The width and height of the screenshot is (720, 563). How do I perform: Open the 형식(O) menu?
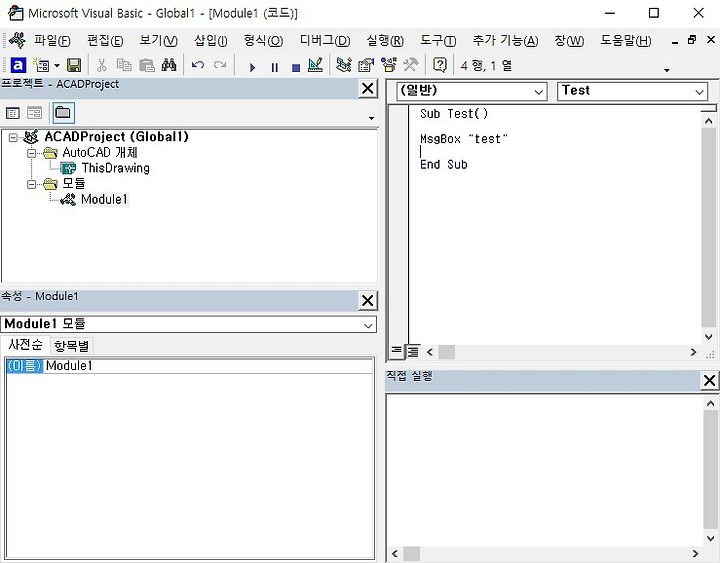click(x=263, y=41)
